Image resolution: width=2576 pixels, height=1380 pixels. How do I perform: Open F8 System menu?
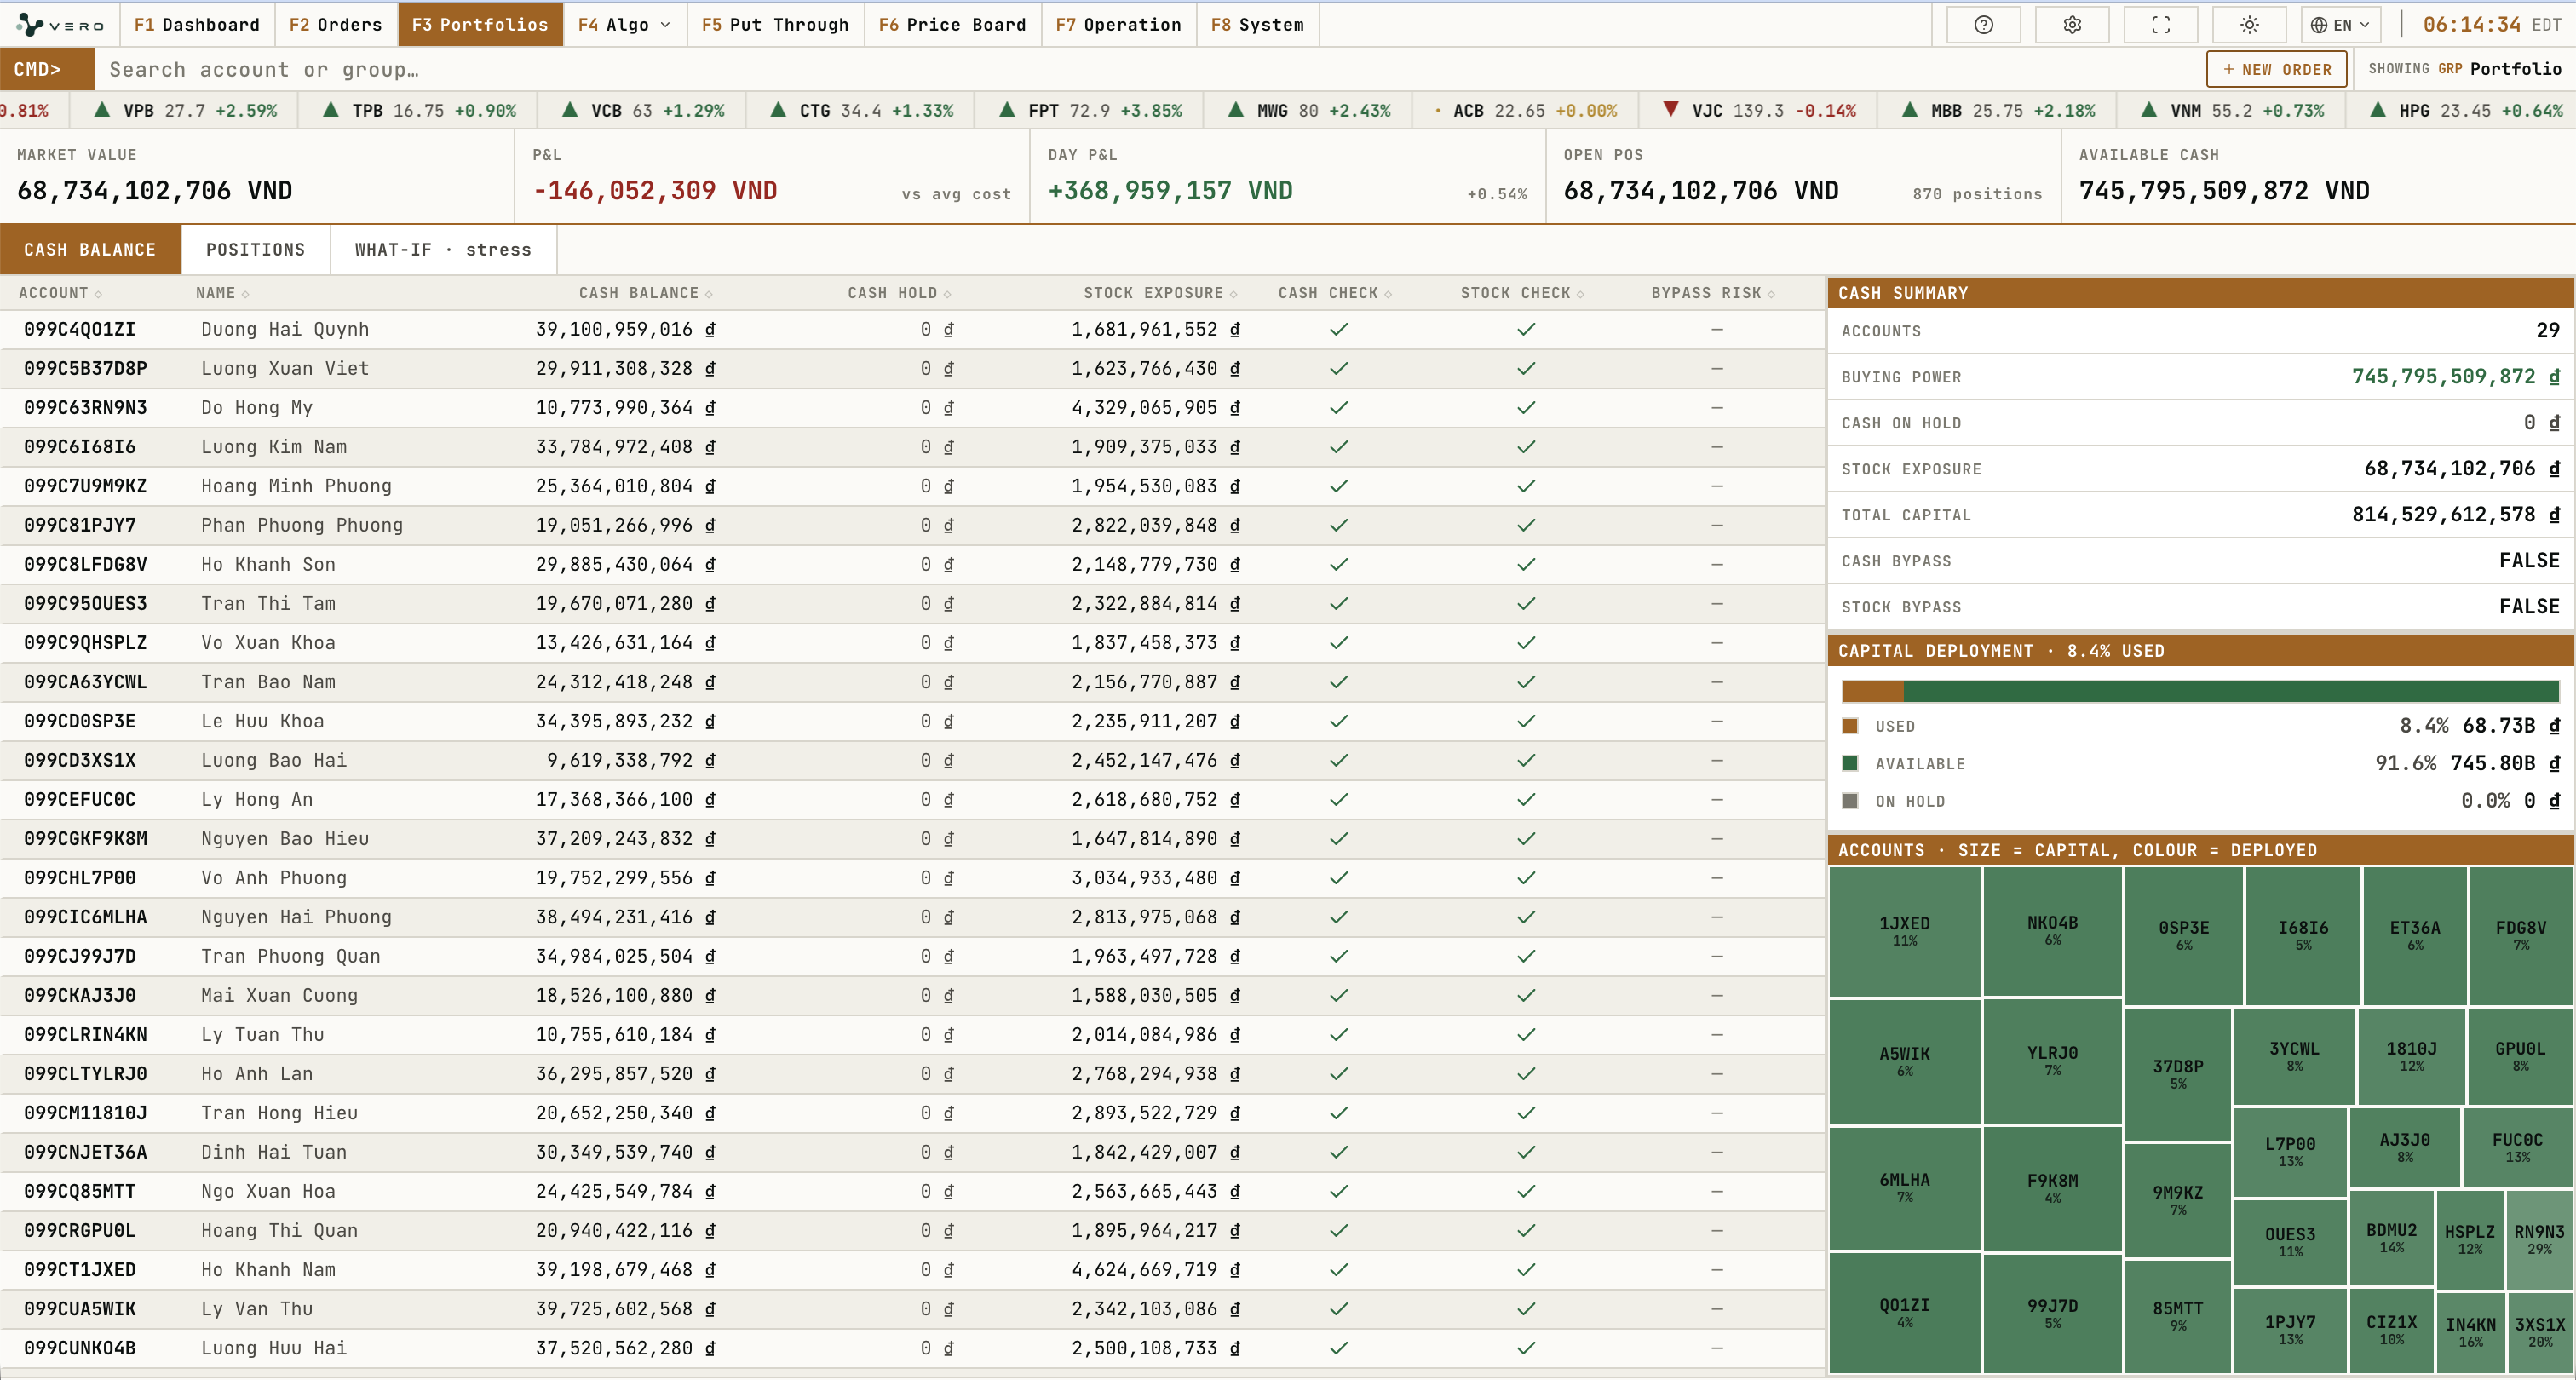1257,25
